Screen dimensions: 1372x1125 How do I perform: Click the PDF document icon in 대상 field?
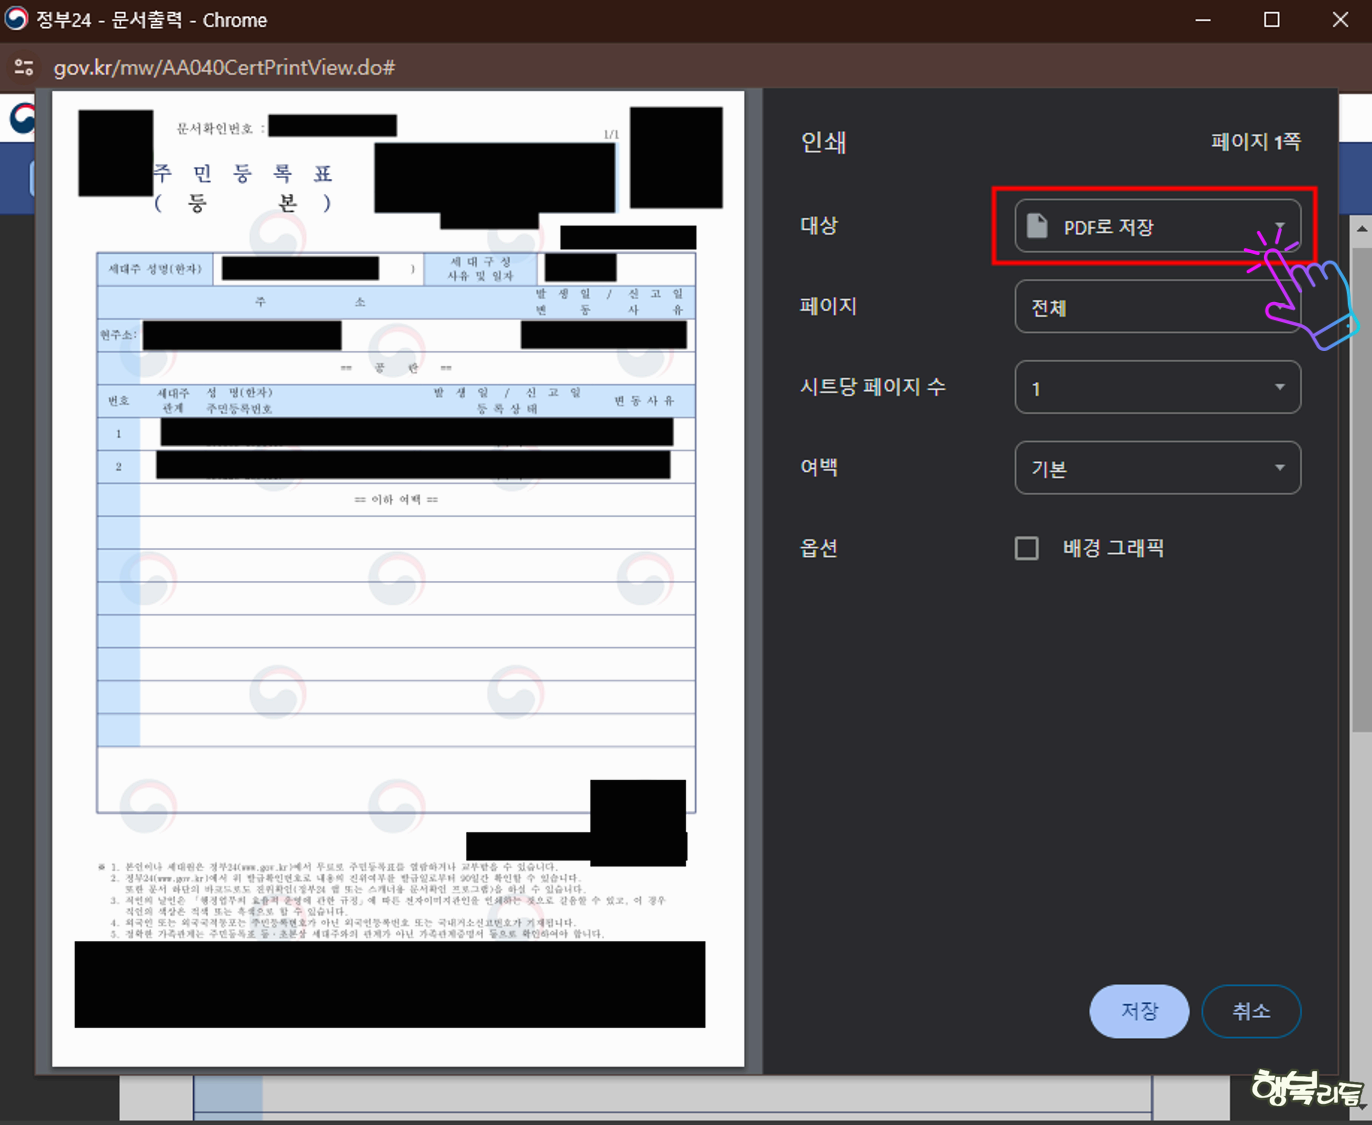coord(1038,226)
